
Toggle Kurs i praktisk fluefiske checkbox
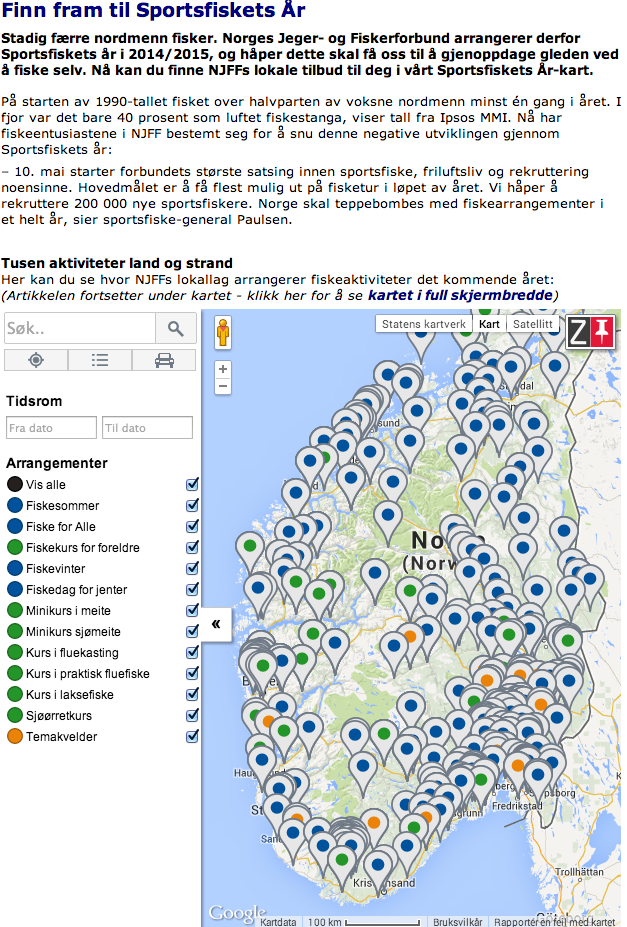click(192, 673)
